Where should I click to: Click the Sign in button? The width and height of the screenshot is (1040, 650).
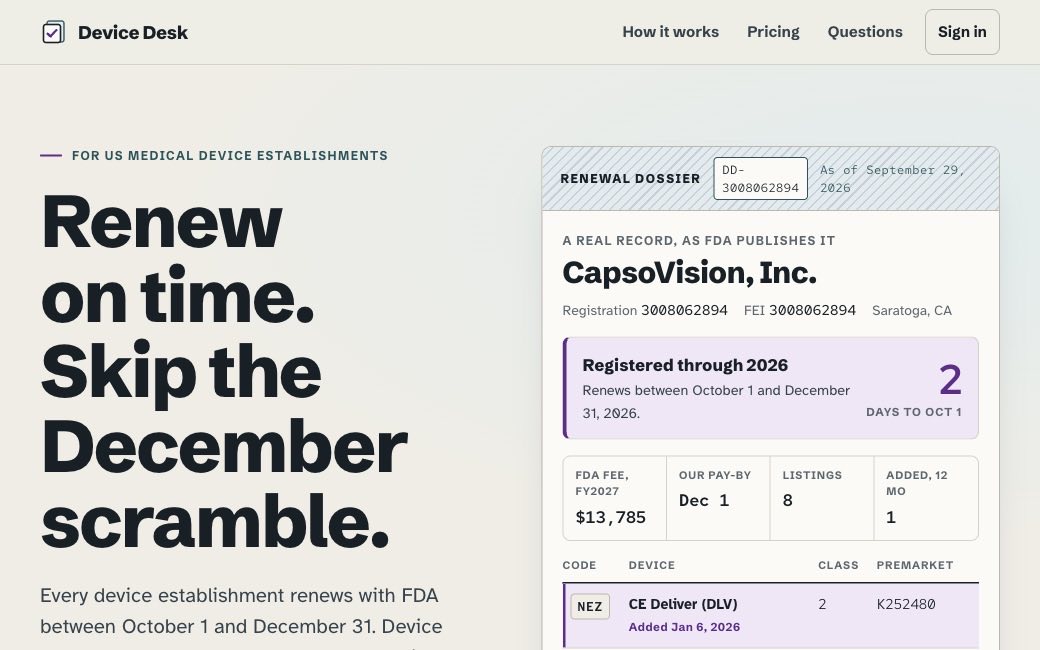coord(962,32)
